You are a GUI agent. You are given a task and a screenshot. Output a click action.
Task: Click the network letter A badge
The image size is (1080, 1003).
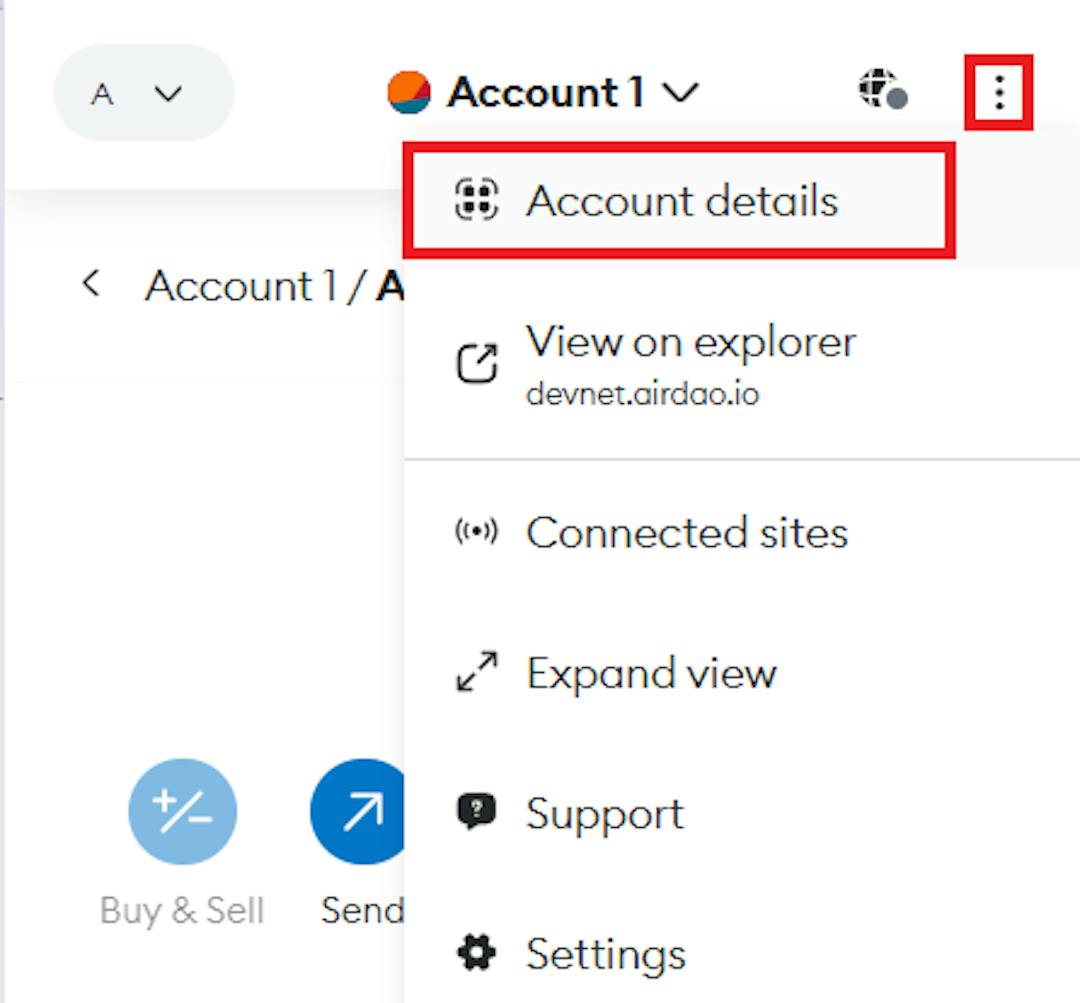click(x=101, y=94)
